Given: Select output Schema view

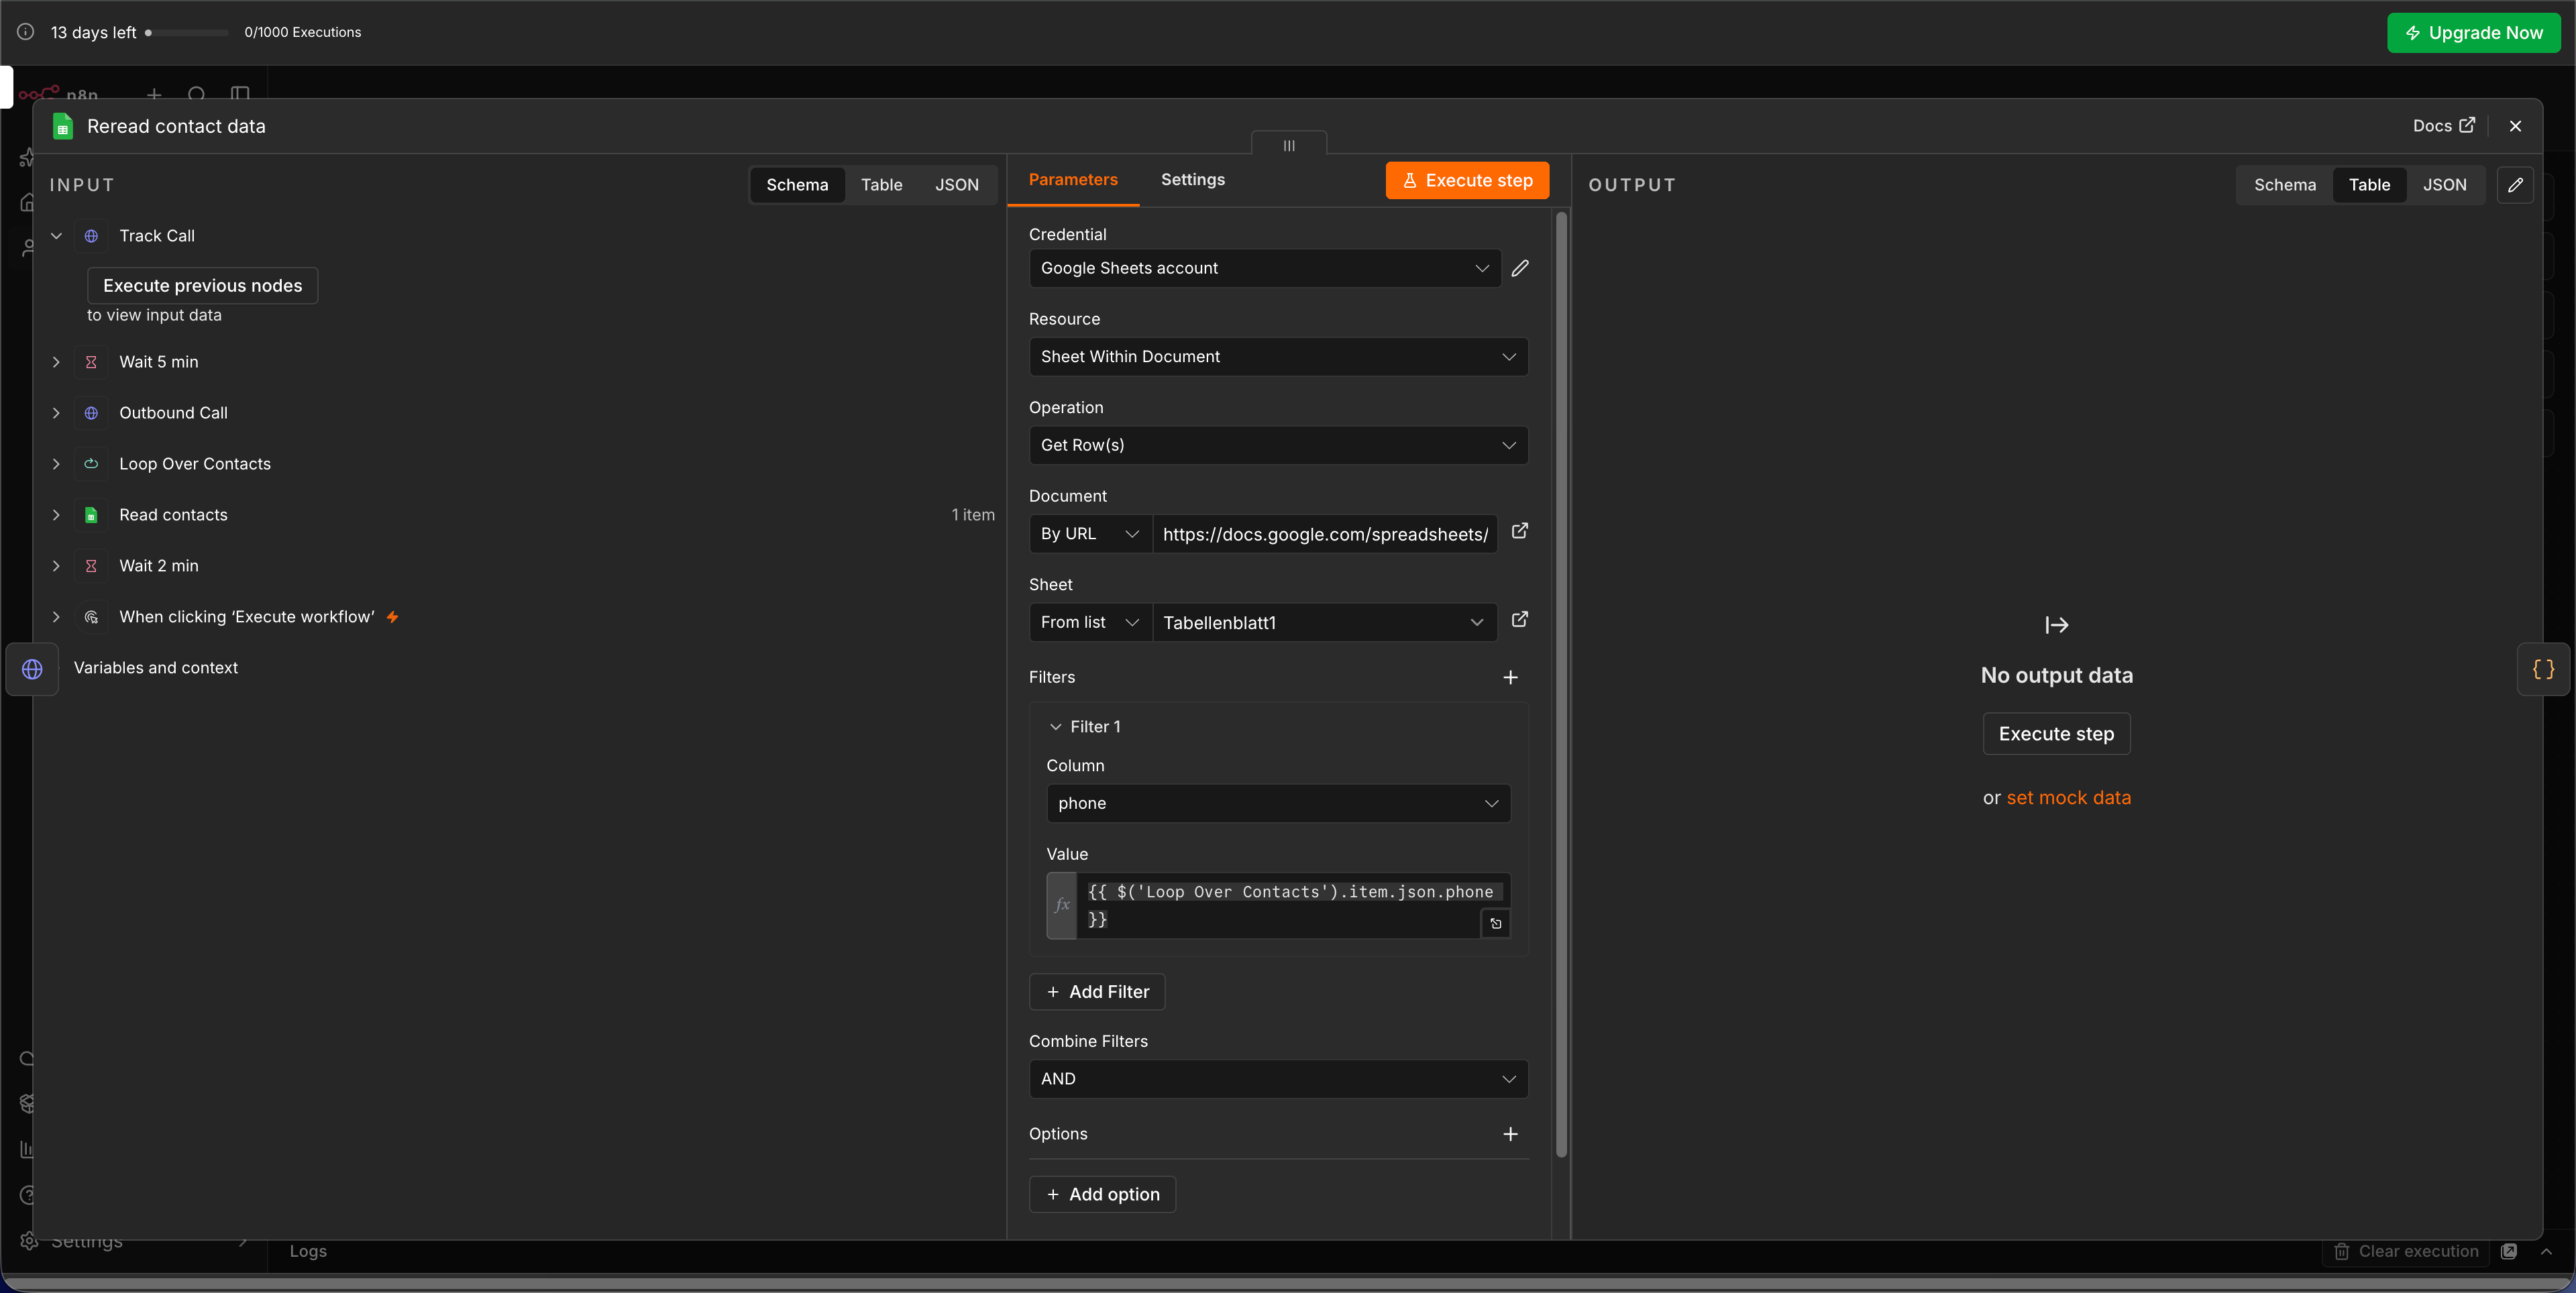Looking at the screenshot, I should click(x=2284, y=185).
